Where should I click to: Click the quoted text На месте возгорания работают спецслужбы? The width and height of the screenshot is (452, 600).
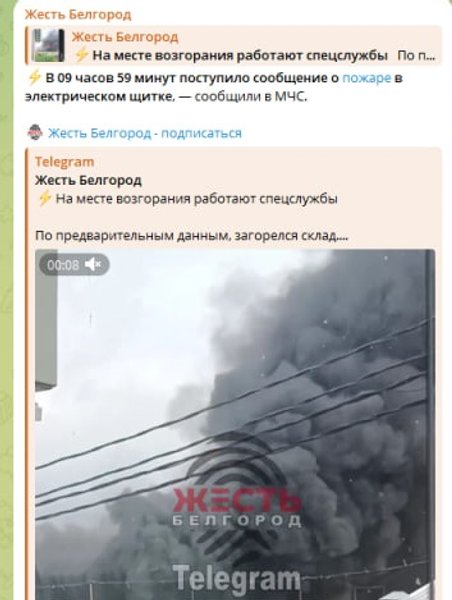240,56
